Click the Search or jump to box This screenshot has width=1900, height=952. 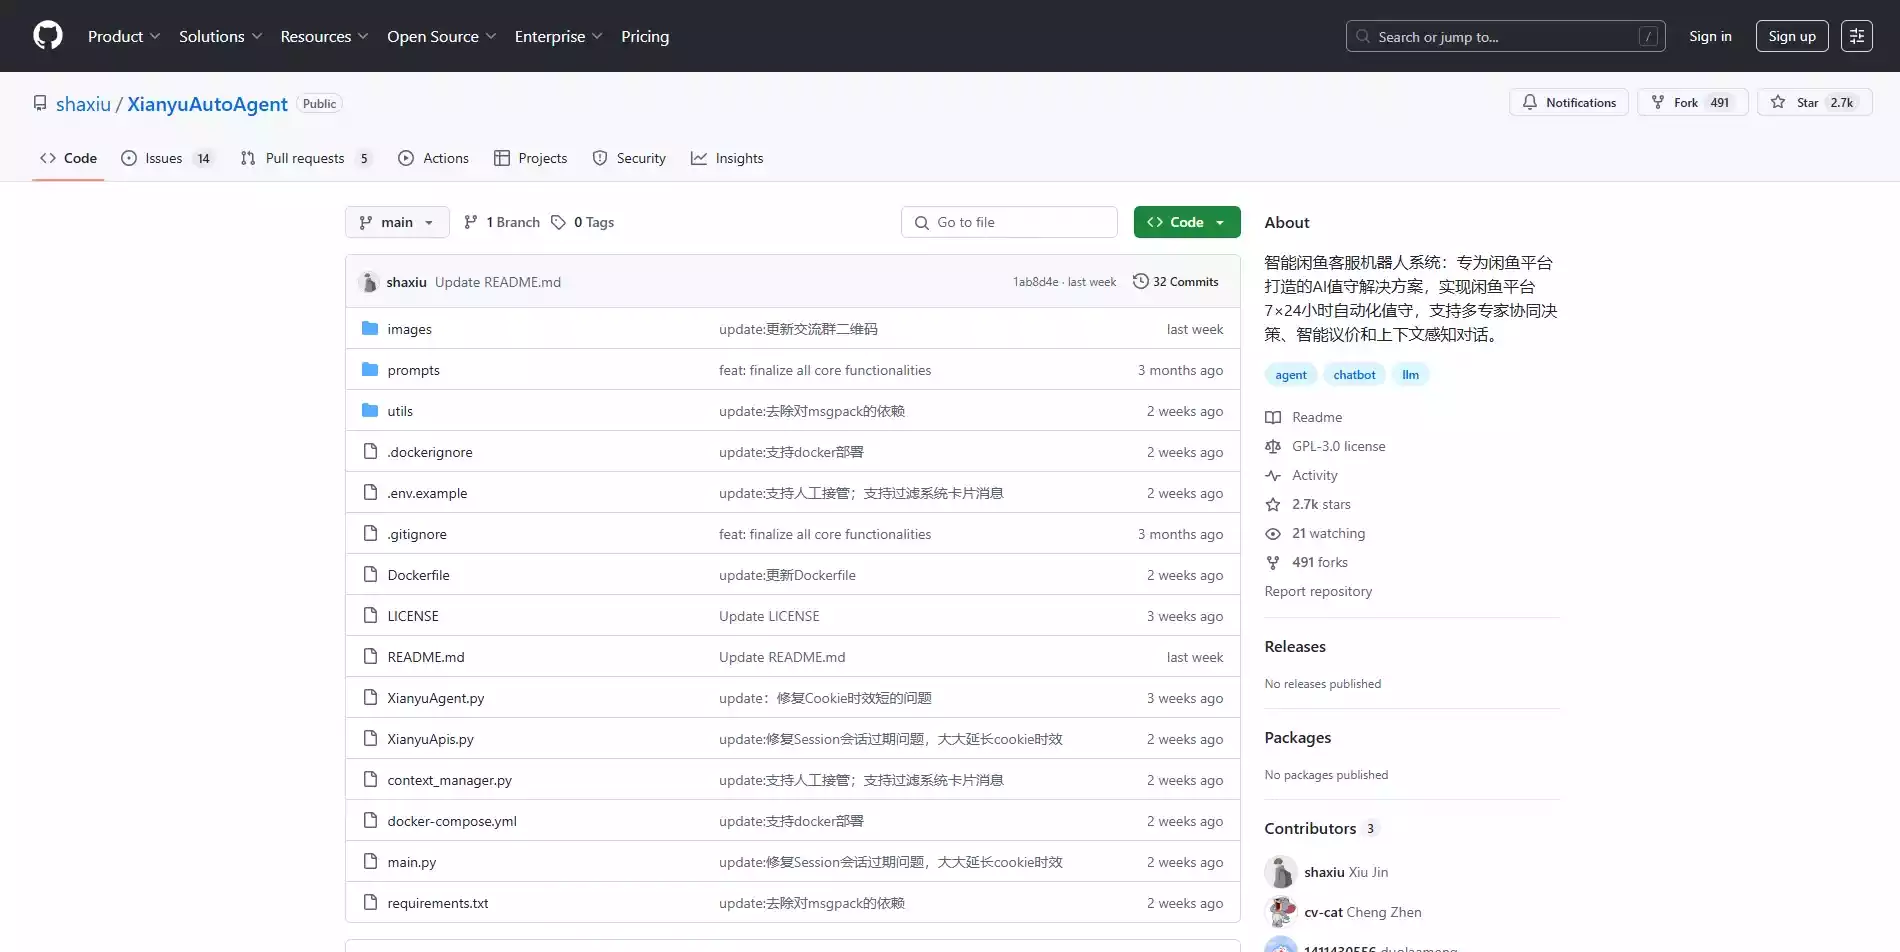[1504, 36]
